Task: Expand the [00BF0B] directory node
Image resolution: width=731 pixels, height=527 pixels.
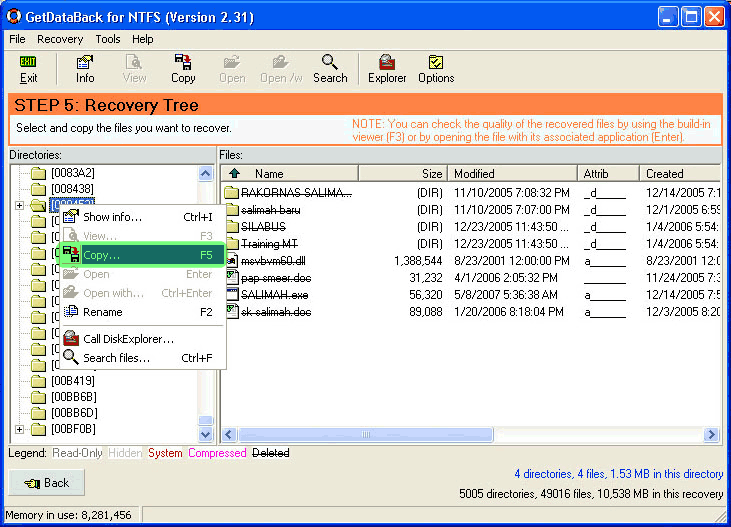Action: point(19,429)
